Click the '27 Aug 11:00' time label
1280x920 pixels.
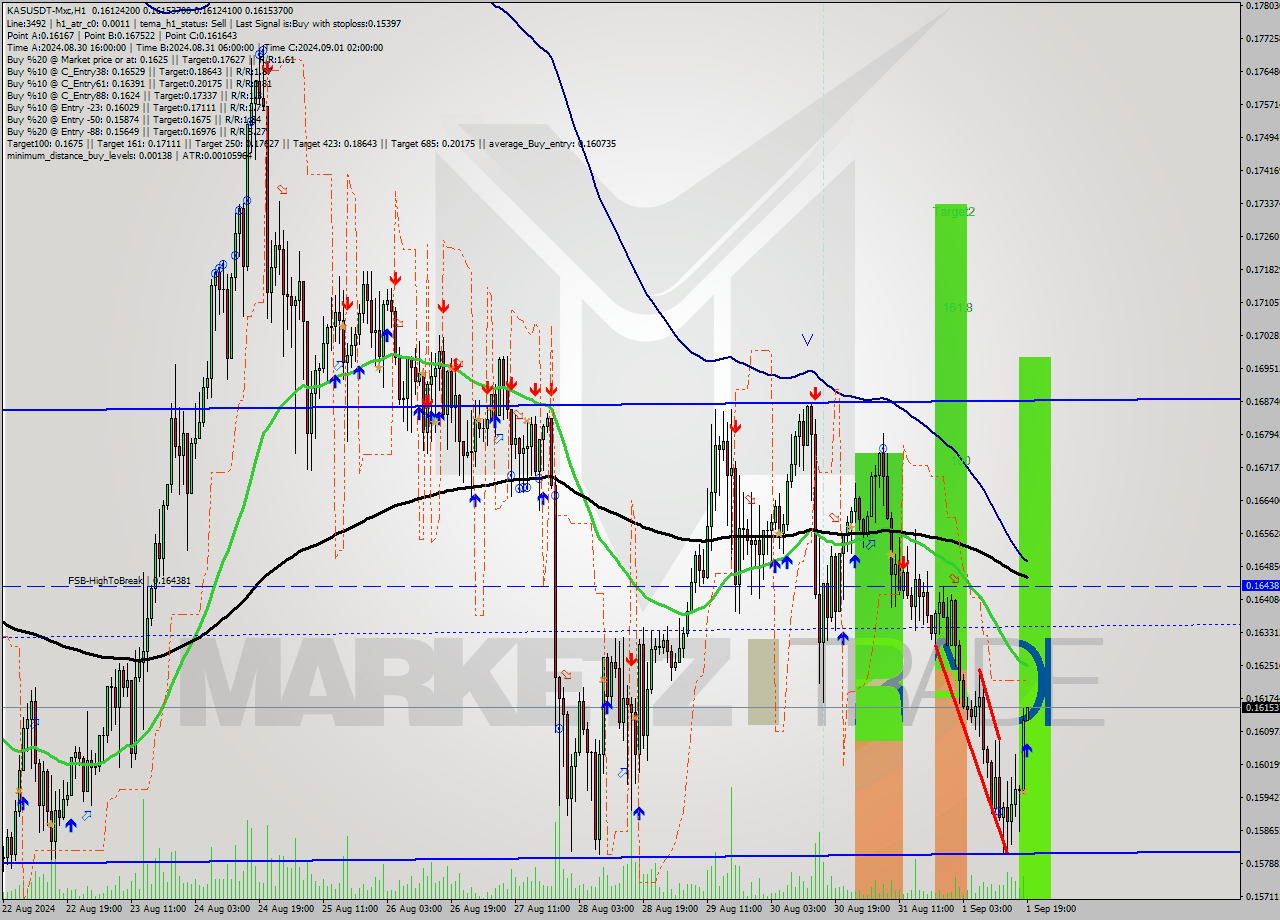point(541,909)
